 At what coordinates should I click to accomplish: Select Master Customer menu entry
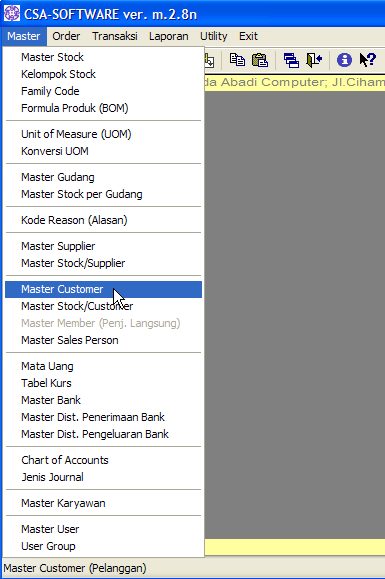point(103,290)
